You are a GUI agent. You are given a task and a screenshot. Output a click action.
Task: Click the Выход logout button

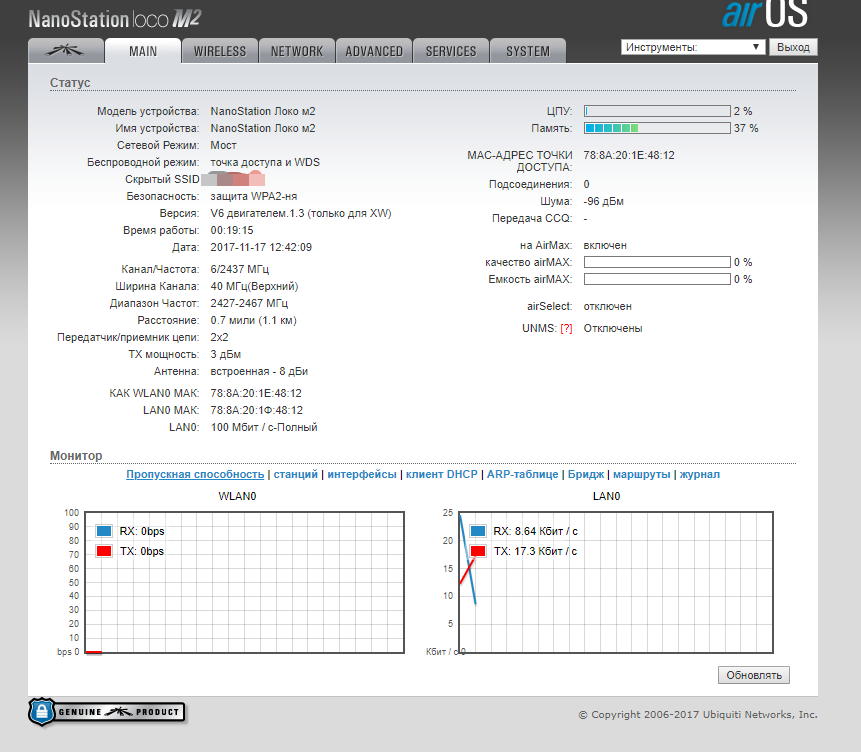[x=793, y=47]
